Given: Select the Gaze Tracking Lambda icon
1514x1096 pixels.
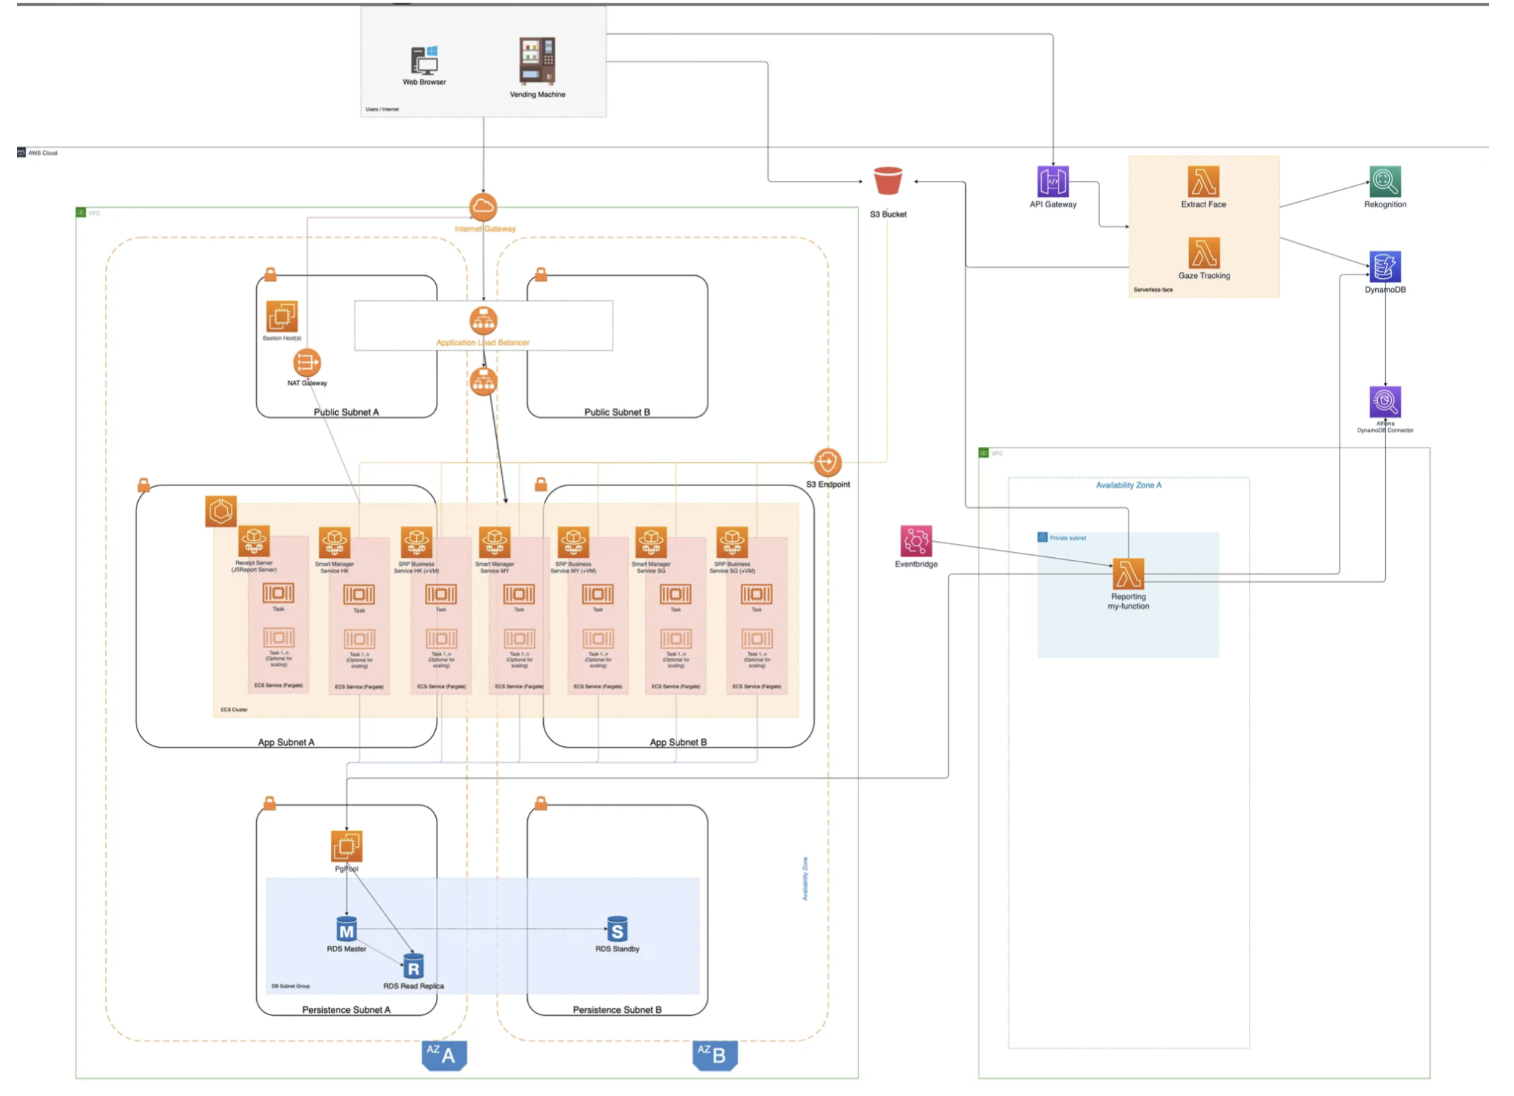Looking at the screenshot, I should [1204, 253].
